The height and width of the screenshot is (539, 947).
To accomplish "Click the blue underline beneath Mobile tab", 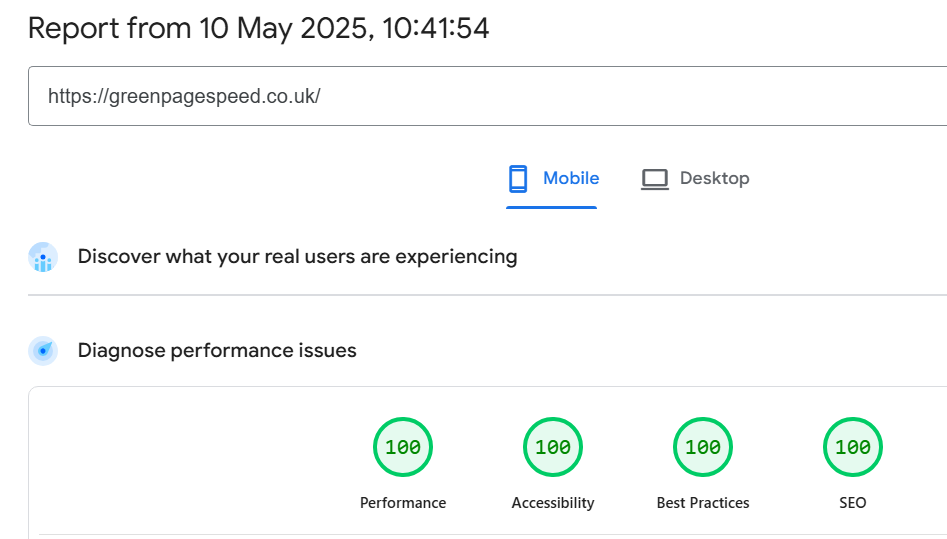I will click(551, 207).
